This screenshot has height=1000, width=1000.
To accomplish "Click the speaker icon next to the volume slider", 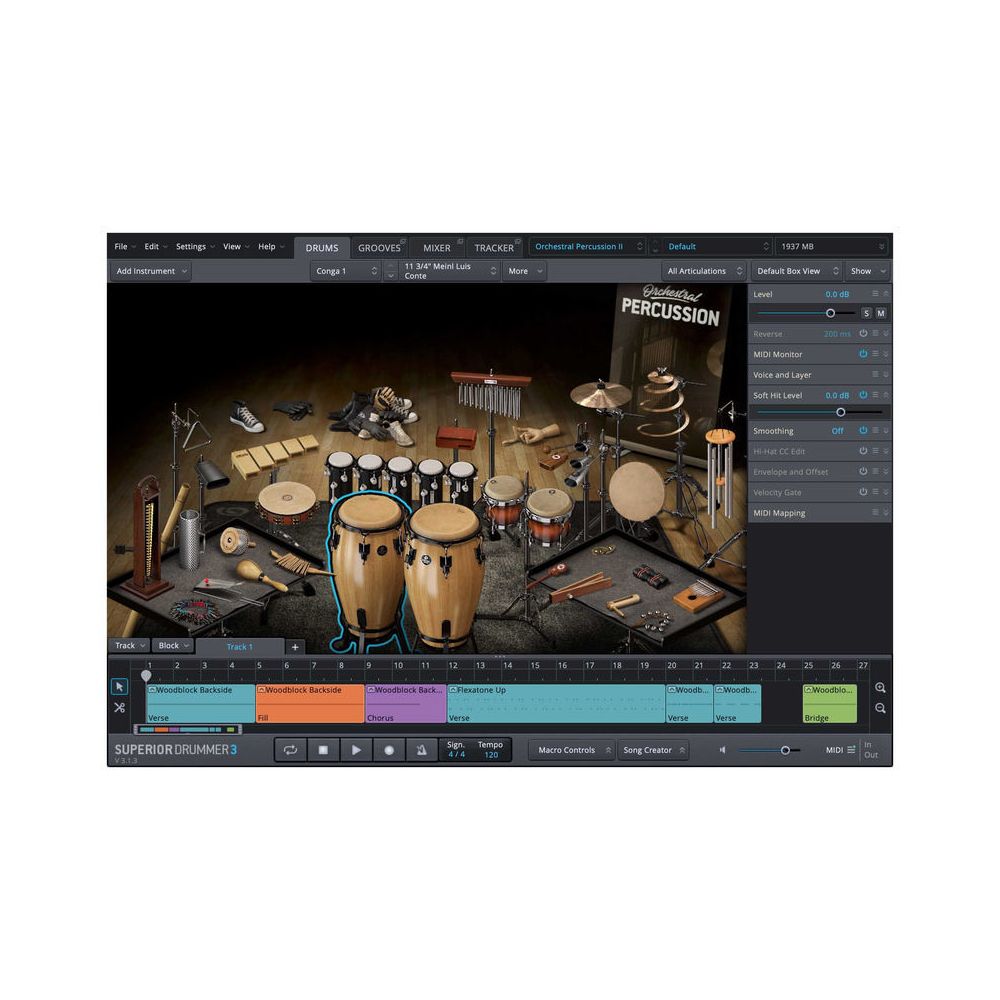I will (722, 750).
